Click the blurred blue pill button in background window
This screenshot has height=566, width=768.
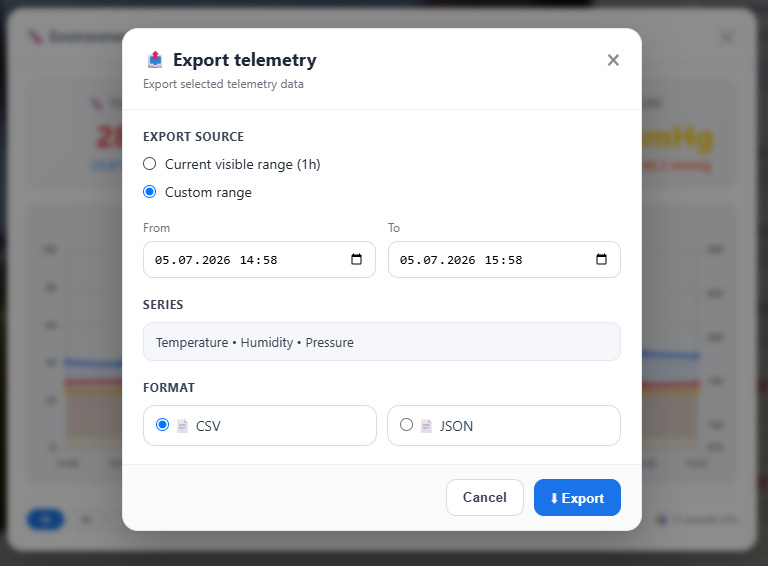point(45,519)
